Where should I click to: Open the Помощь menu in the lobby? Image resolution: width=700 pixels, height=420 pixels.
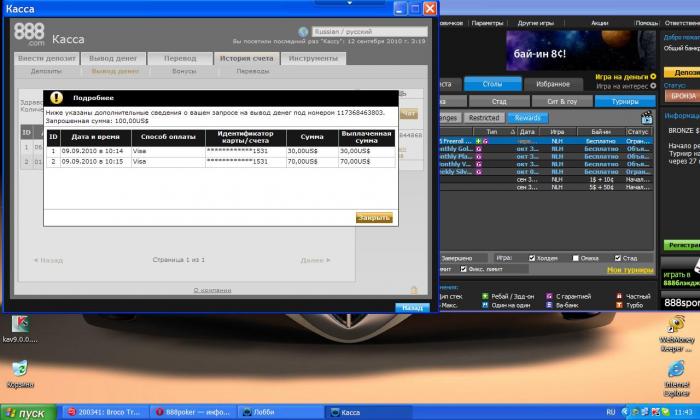(x=646, y=23)
